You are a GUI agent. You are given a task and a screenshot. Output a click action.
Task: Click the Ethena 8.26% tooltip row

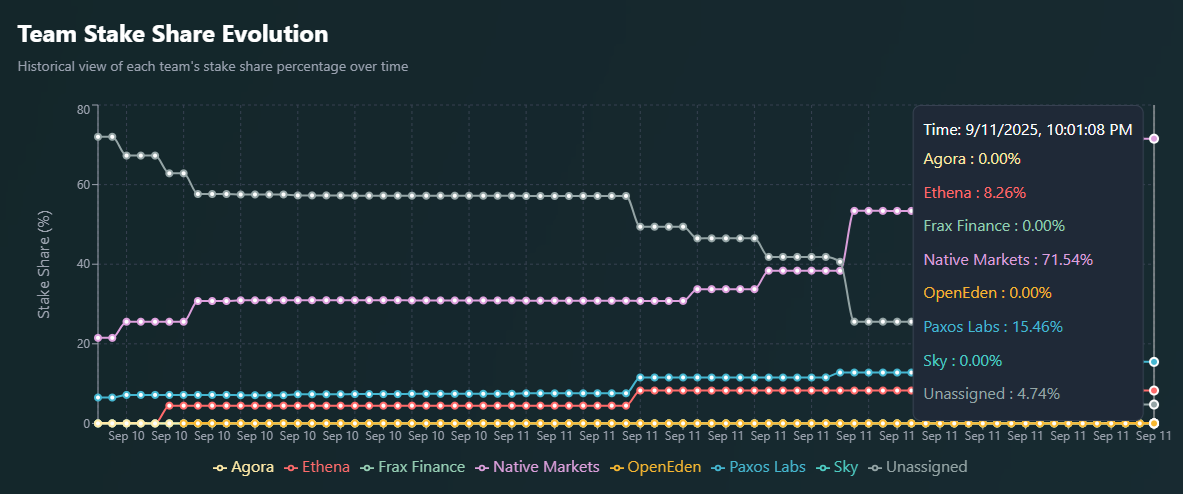(x=975, y=192)
